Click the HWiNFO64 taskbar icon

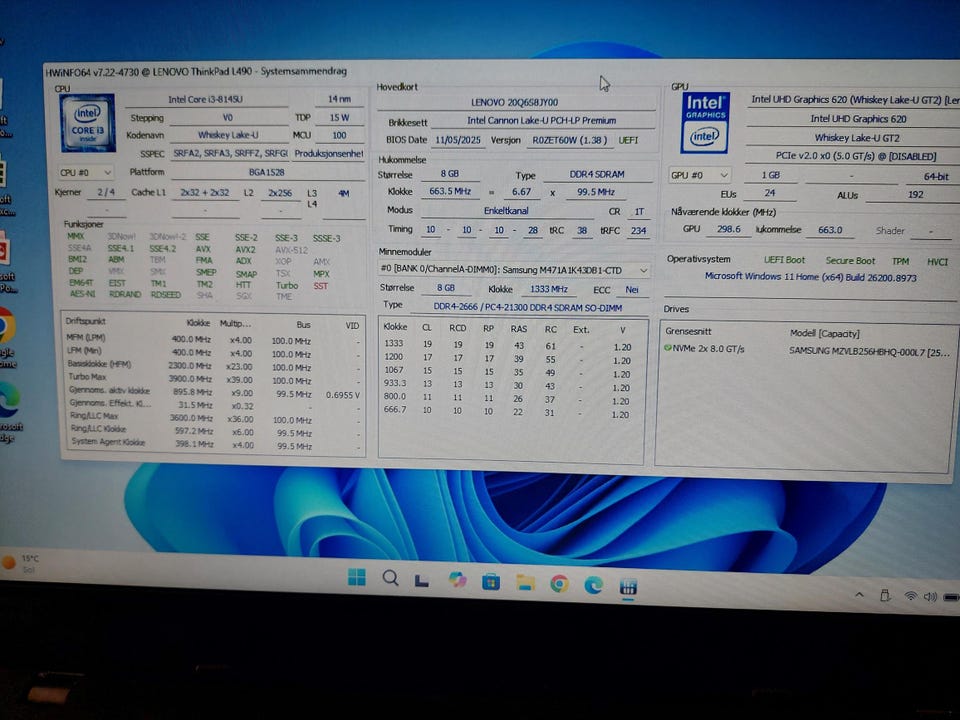point(628,587)
